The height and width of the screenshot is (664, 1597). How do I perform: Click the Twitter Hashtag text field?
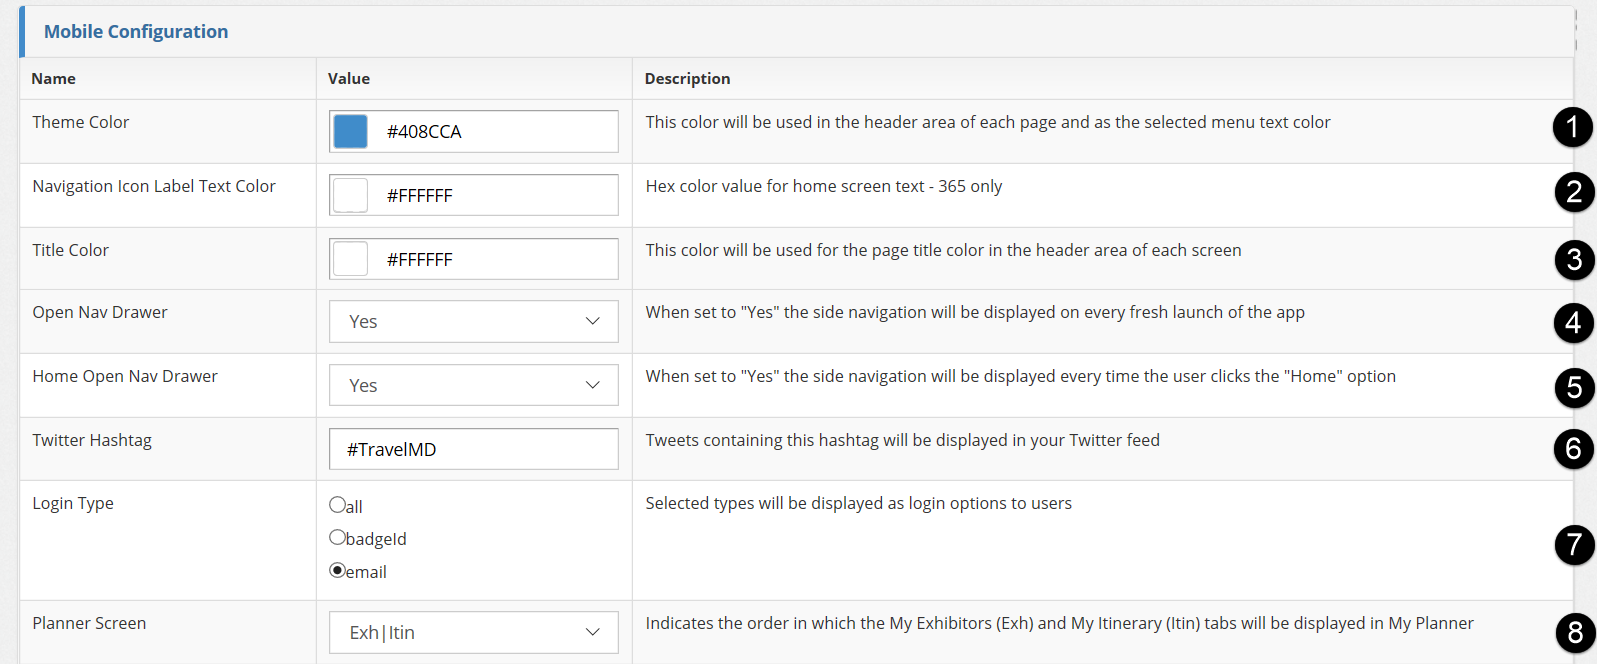pos(473,449)
